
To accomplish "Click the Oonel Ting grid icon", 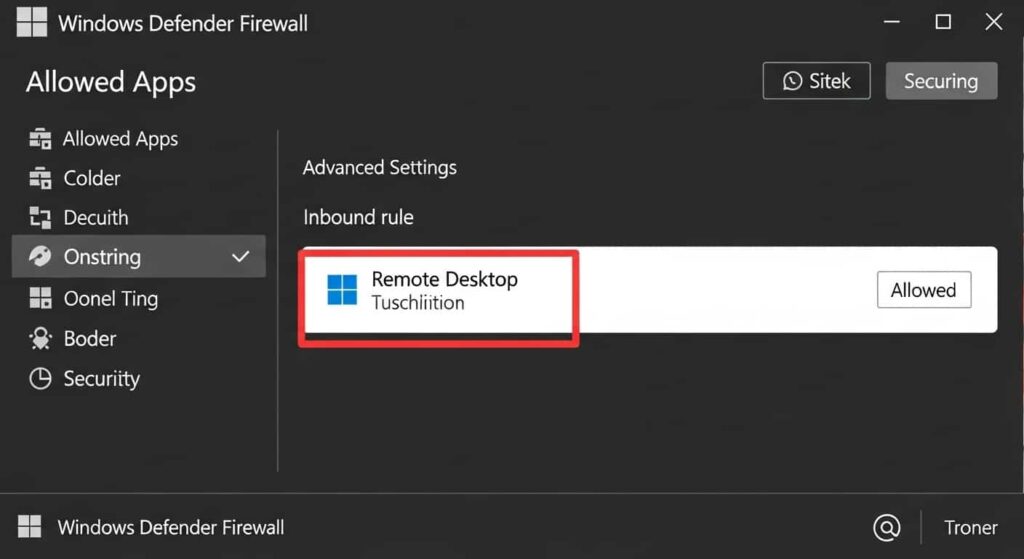I will 40,298.
